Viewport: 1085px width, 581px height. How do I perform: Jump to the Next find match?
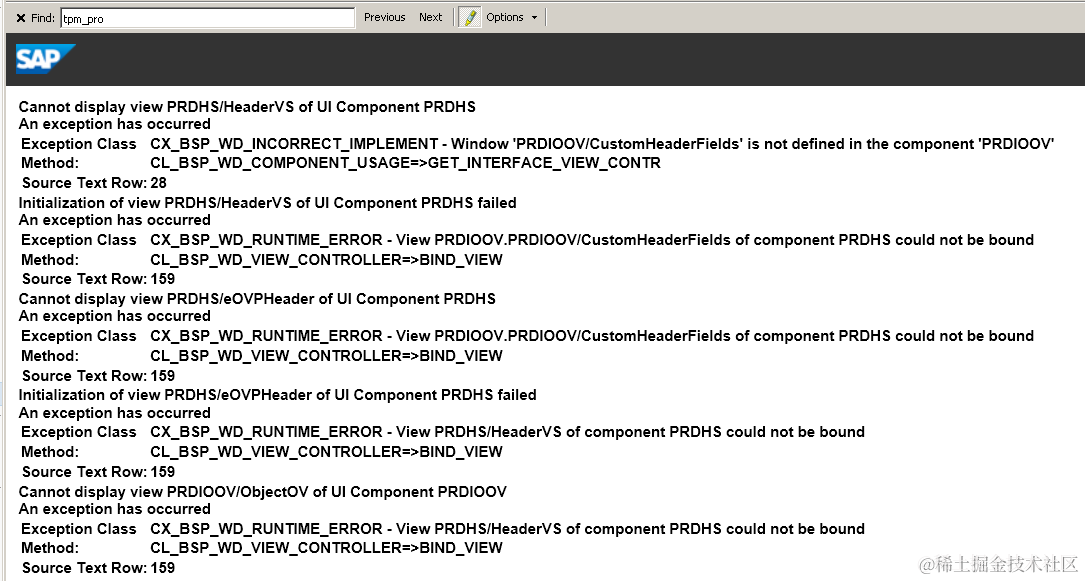430,17
